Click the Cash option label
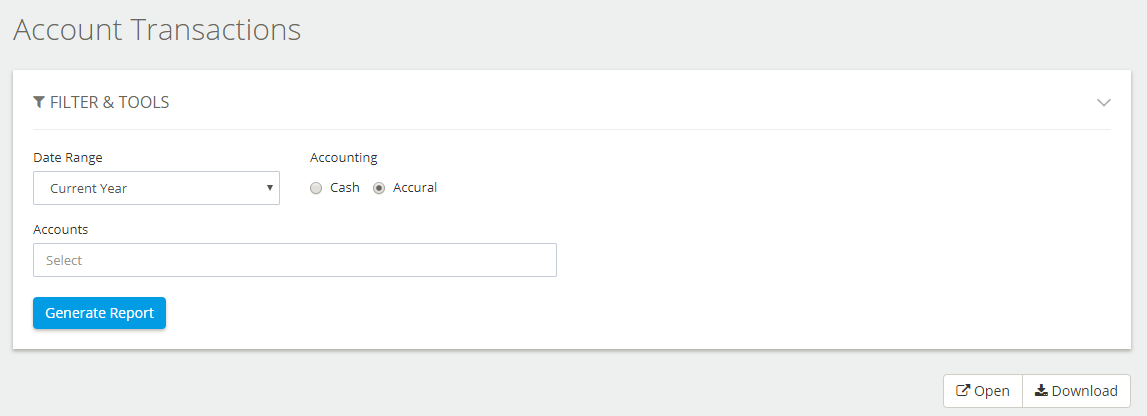Screen dimensions: 1147x416 [x=345, y=187]
